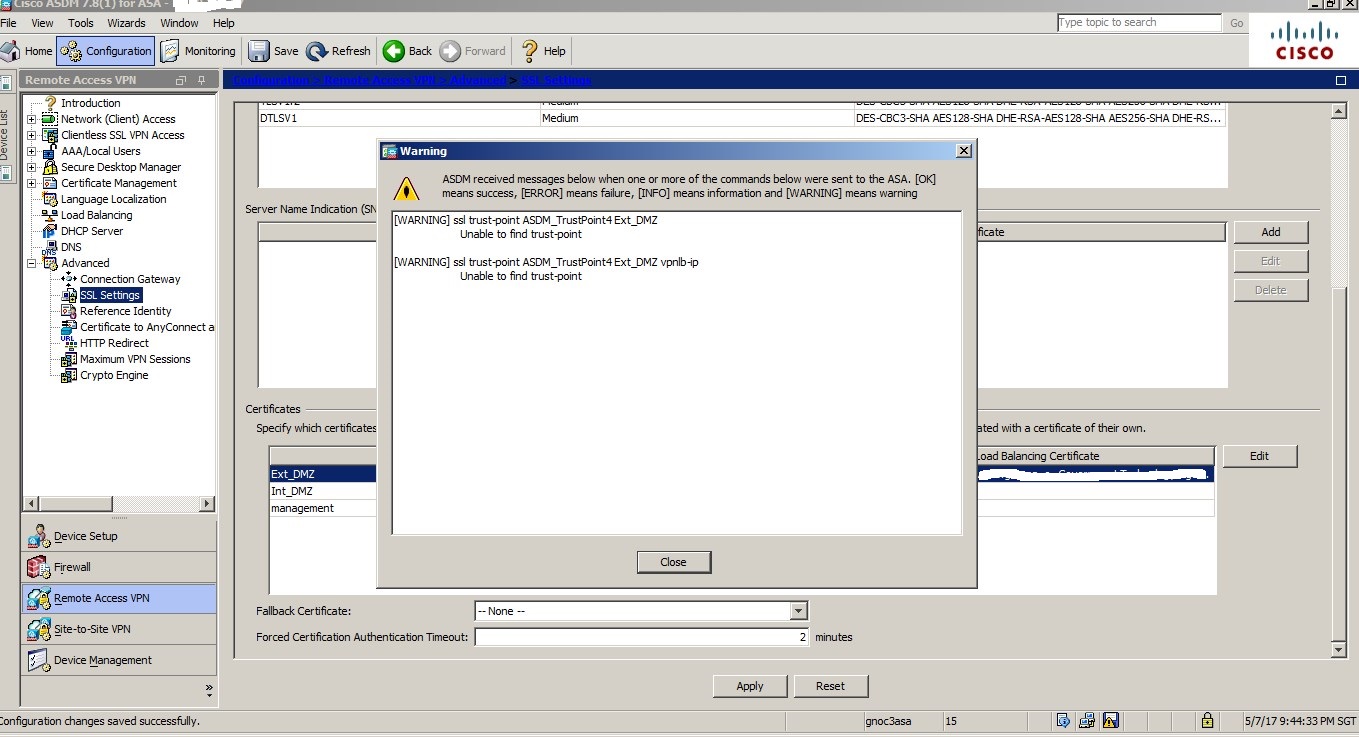Select the Language Localization tree item

click(x=113, y=199)
